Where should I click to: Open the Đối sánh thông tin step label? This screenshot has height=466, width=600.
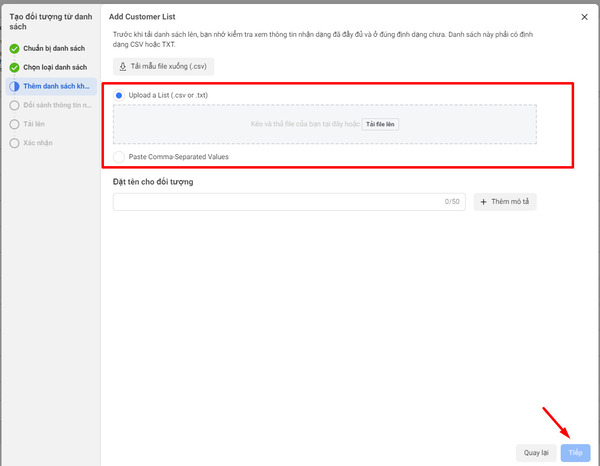[x=57, y=105]
